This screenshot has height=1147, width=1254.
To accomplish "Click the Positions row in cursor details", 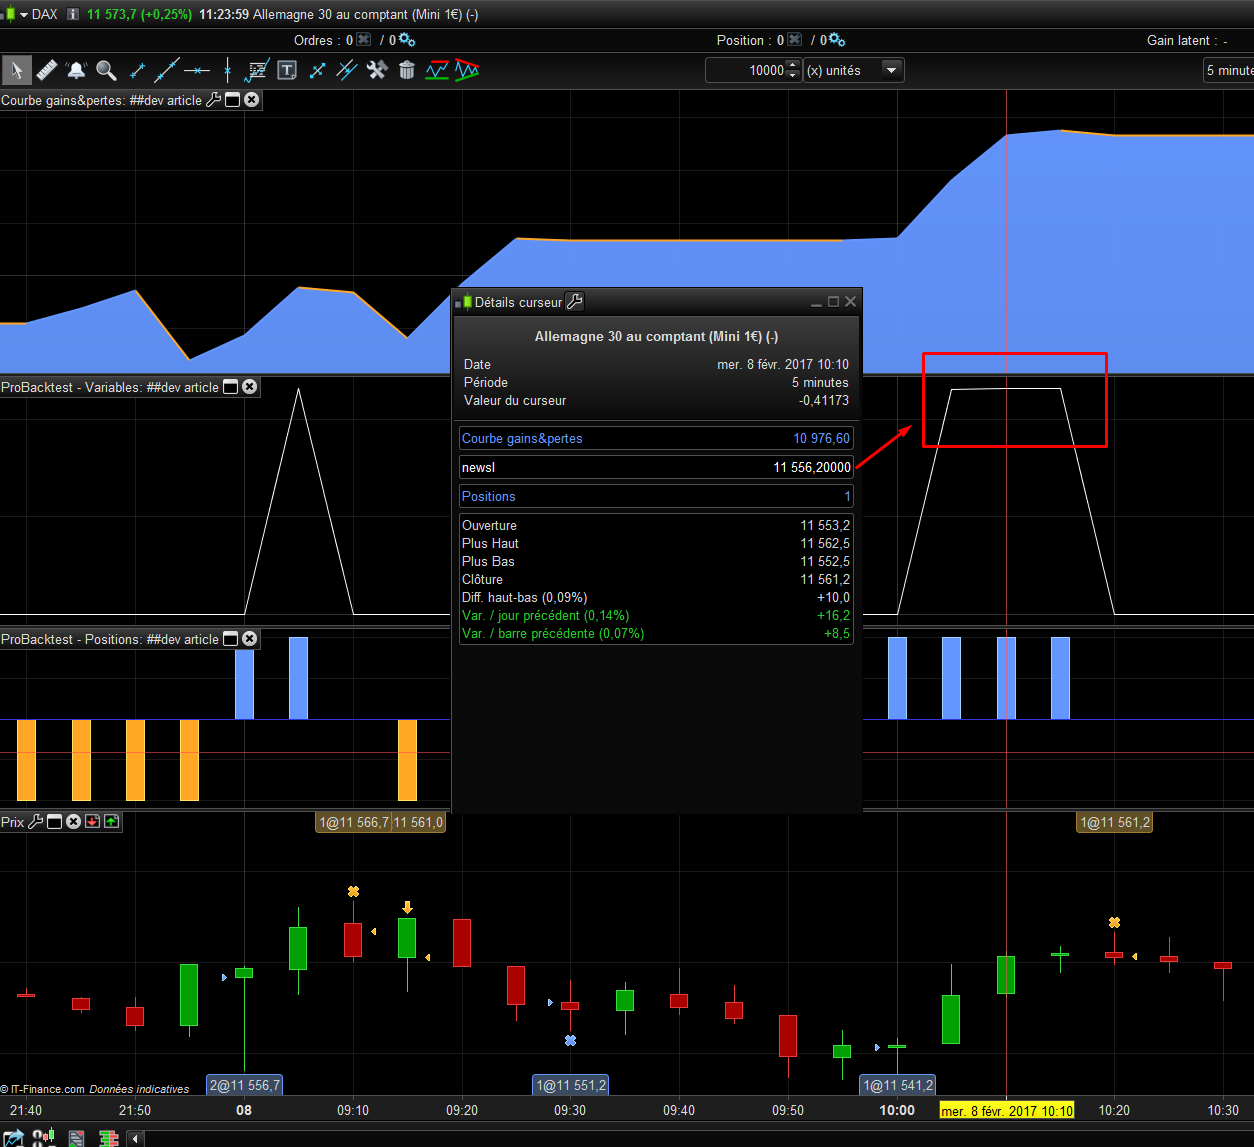I will (x=656, y=496).
